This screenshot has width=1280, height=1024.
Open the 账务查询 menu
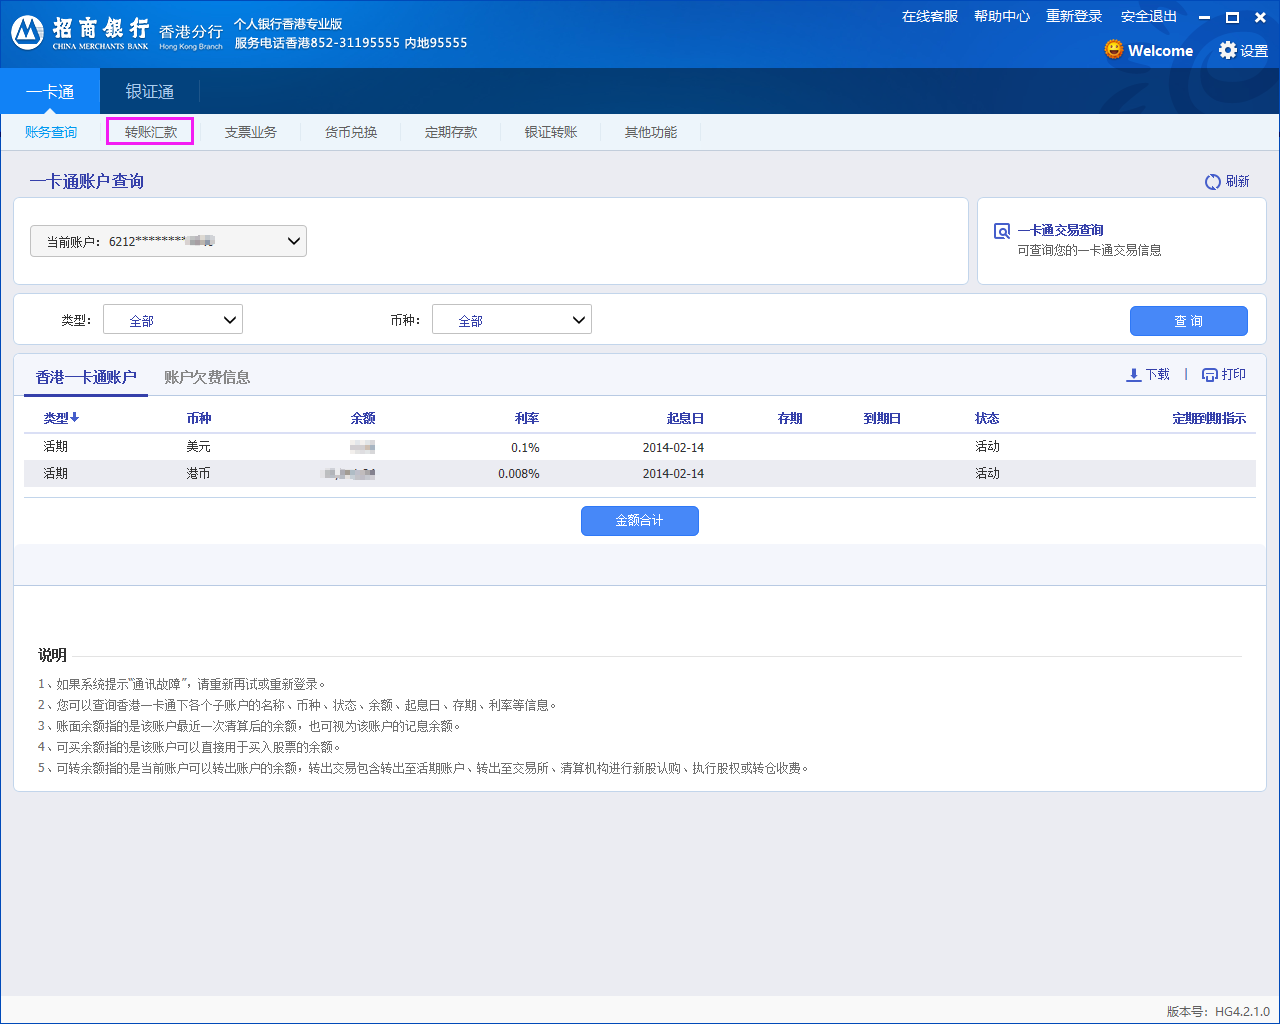tap(51, 132)
